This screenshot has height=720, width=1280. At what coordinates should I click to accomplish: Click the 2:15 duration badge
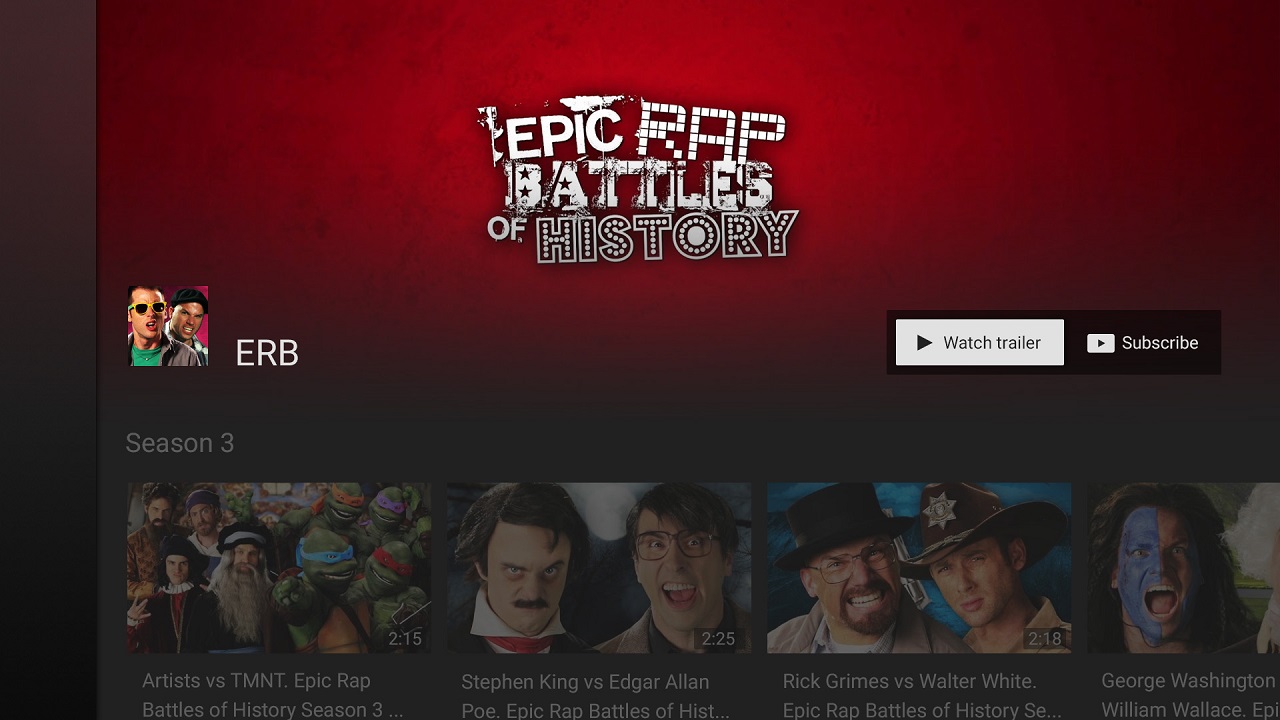pyautogui.click(x=405, y=638)
